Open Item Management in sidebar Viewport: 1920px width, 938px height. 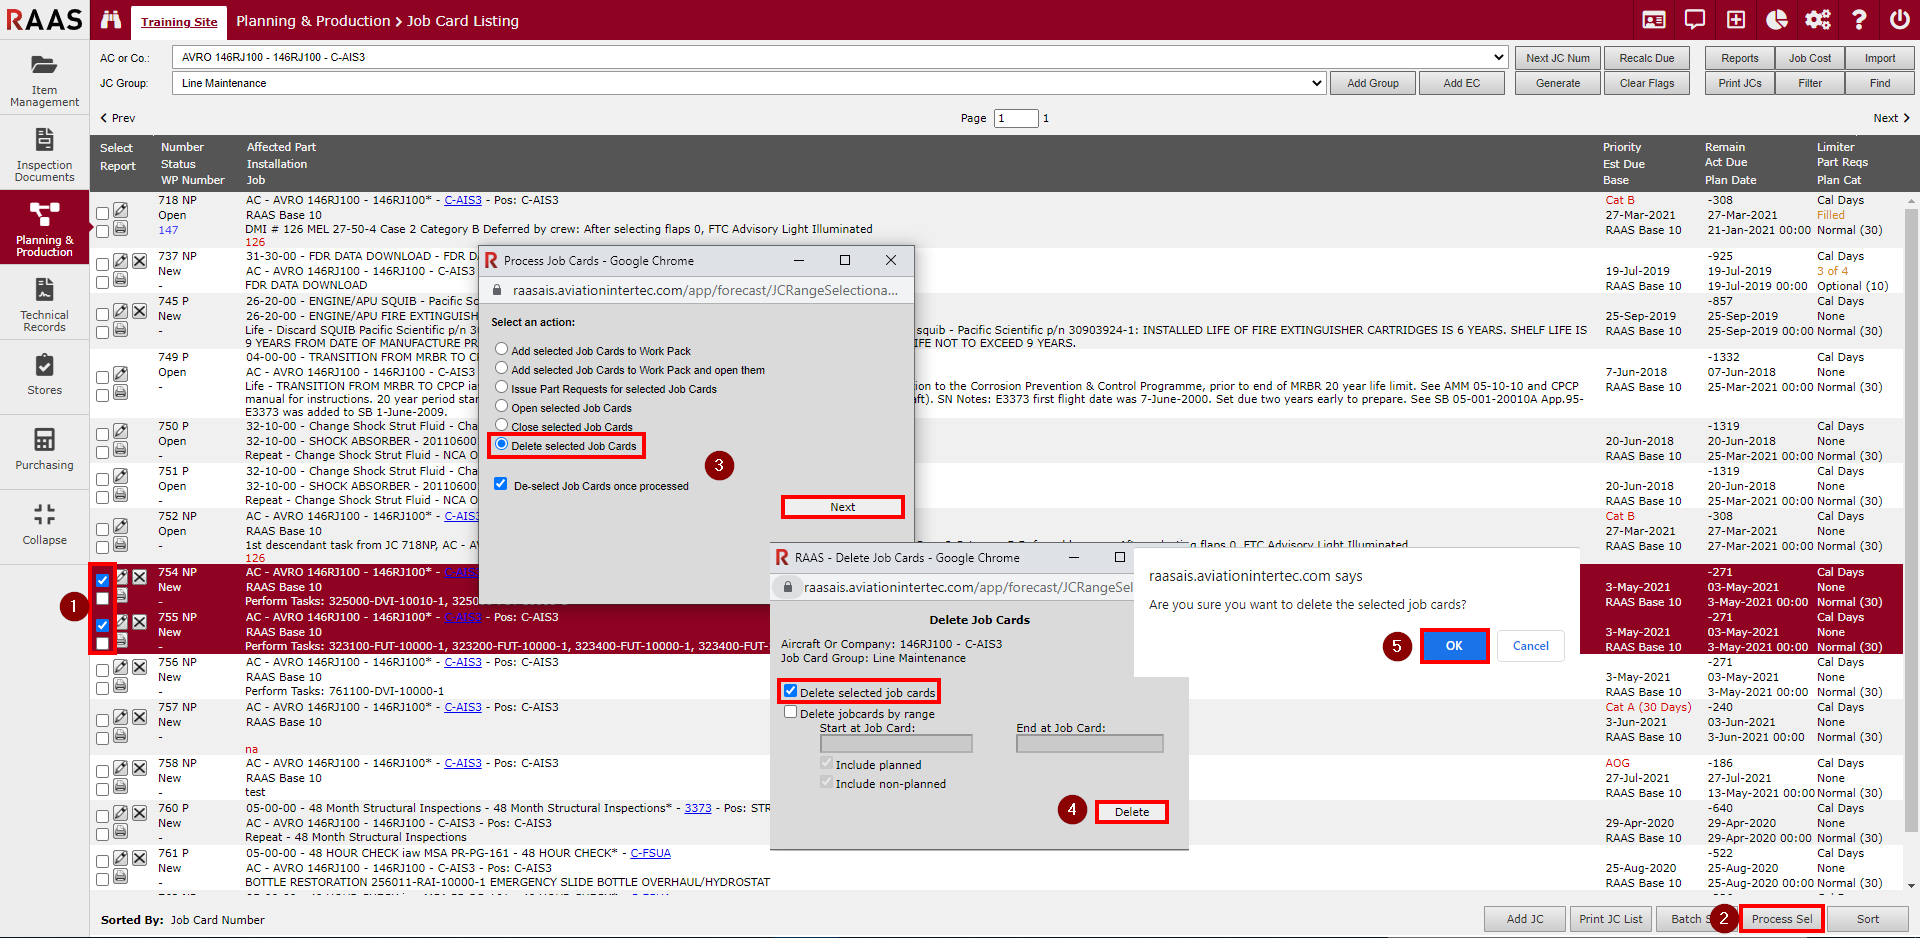44,80
